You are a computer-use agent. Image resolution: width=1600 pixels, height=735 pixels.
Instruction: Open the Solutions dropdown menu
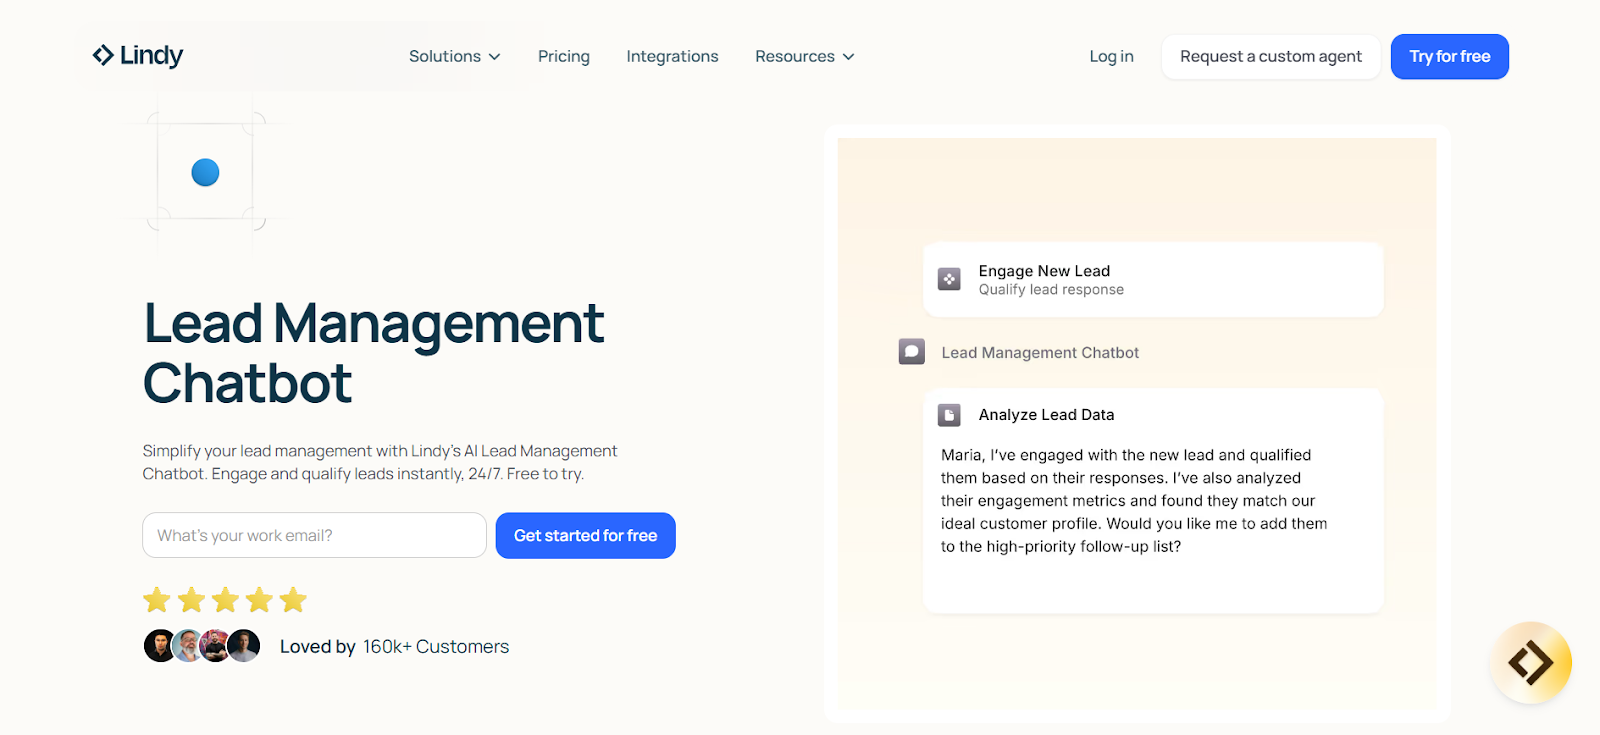coord(454,56)
